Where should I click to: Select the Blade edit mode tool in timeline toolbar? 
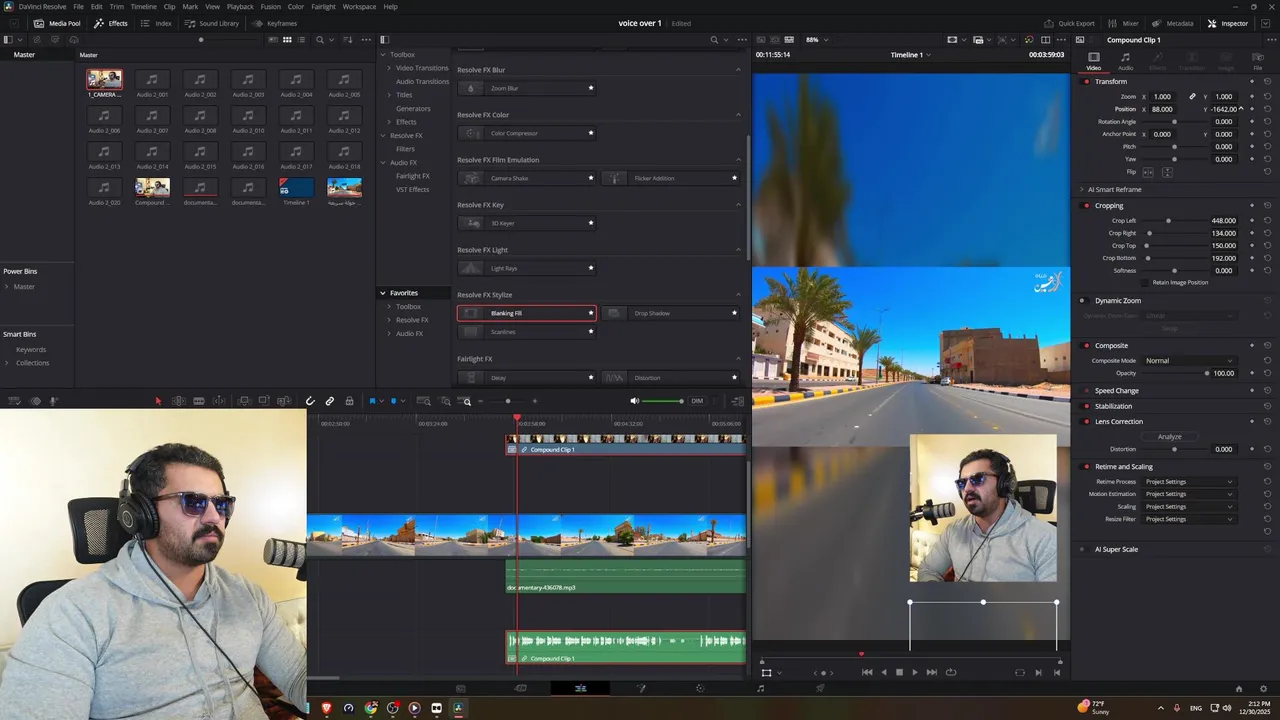(x=198, y=401)
